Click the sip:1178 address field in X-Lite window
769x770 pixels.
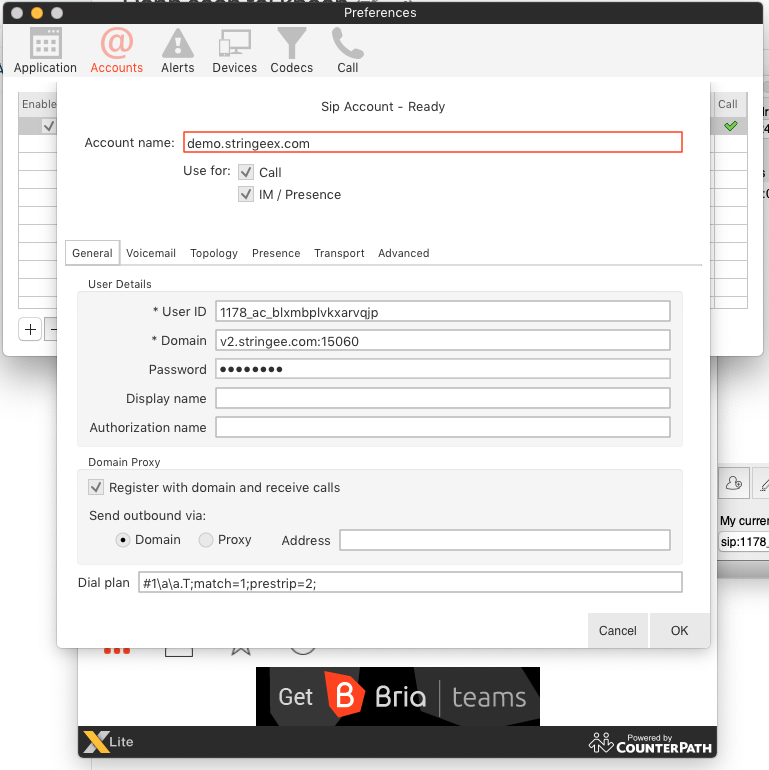pos(744,542)
